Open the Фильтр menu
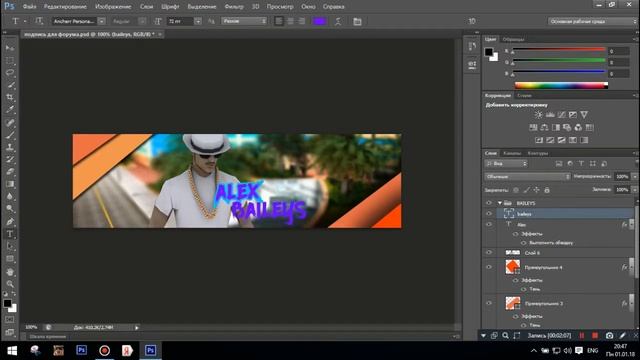Image resolution: width=640 pixels, height=360 pixels. pos(234,7)
